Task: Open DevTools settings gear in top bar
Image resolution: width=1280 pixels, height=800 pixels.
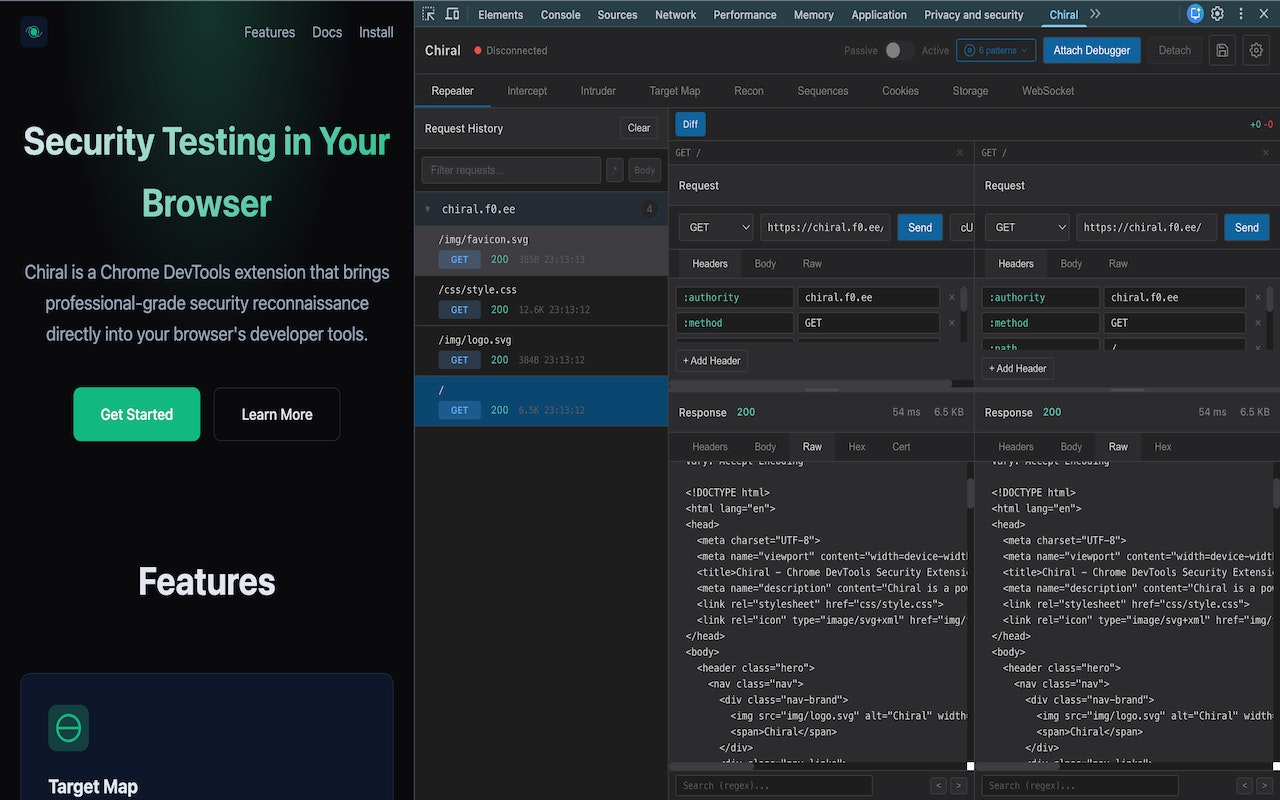Action: [1217, 14]
